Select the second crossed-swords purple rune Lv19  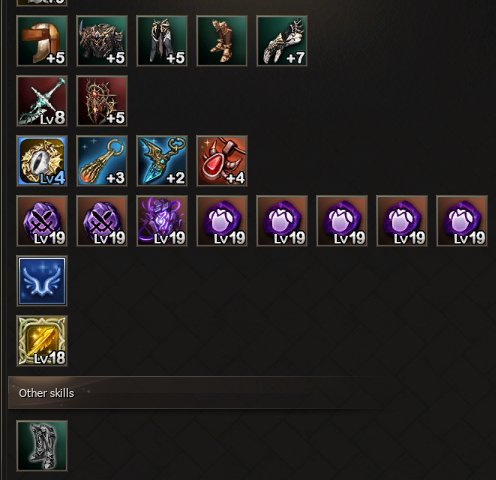(102, 221)
